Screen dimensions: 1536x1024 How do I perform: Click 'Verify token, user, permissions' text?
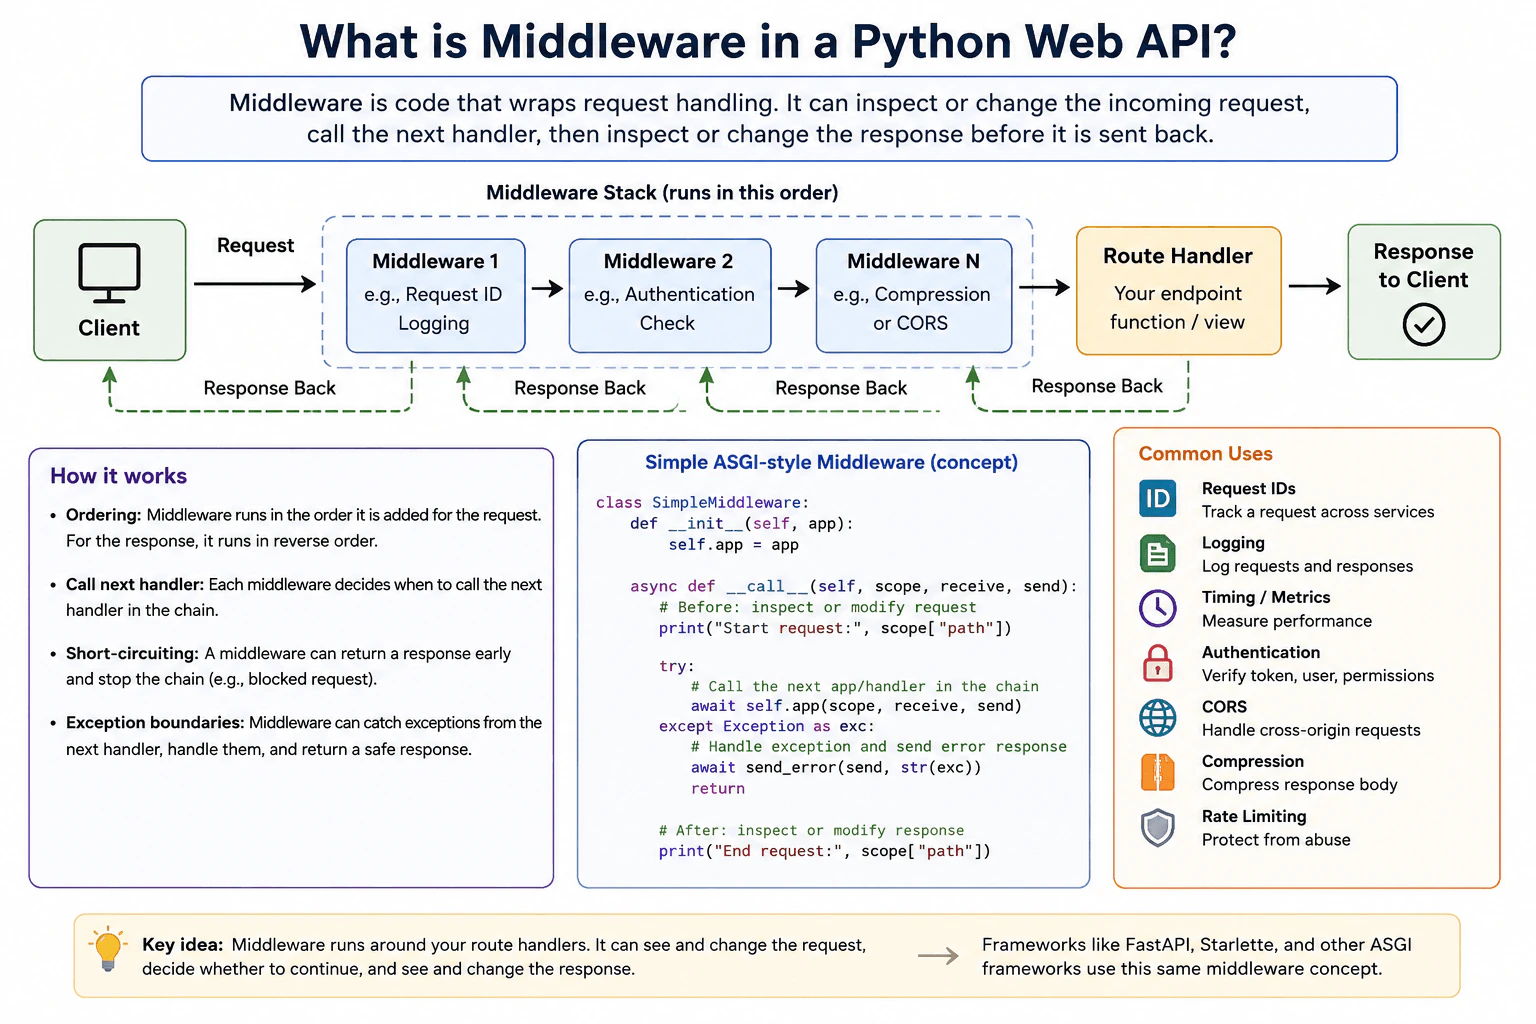point(1317,676)
